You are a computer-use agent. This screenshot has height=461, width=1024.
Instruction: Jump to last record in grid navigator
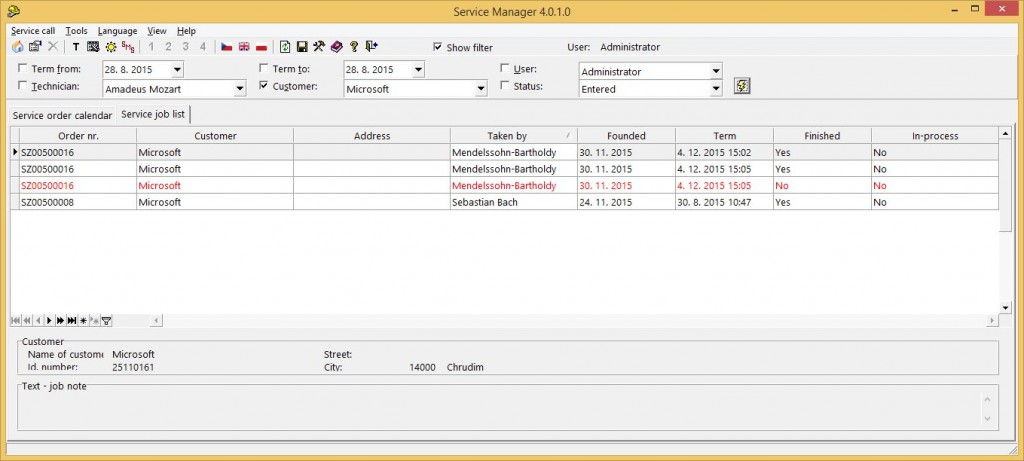(72, 320)
